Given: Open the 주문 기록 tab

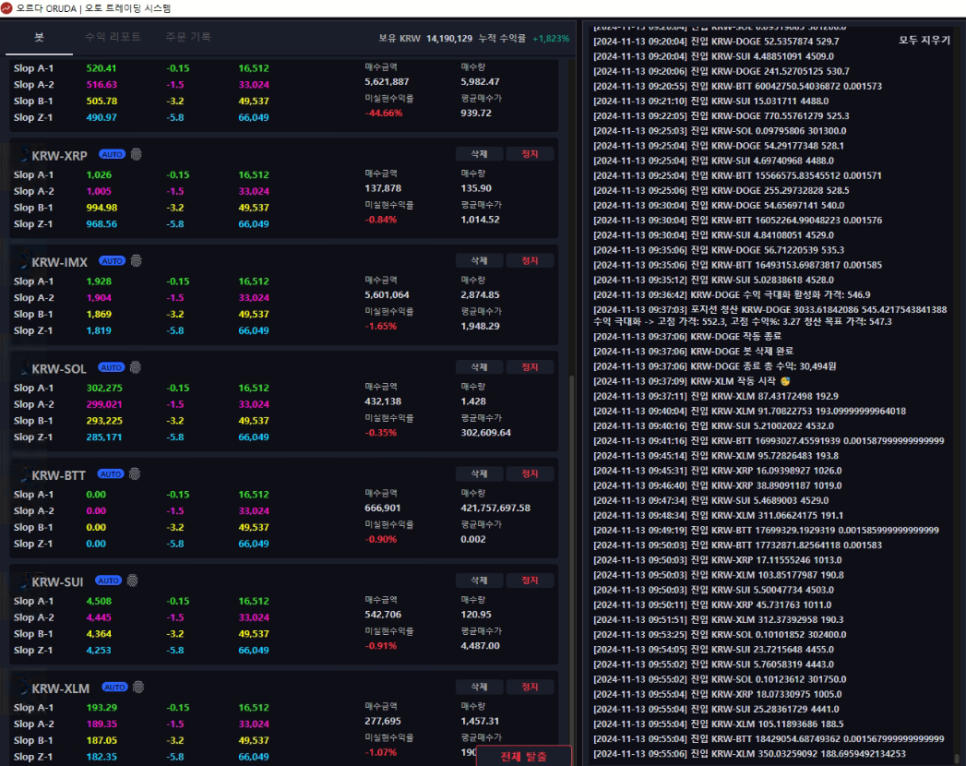Looking at the screenshot, I should coord(188,37).
